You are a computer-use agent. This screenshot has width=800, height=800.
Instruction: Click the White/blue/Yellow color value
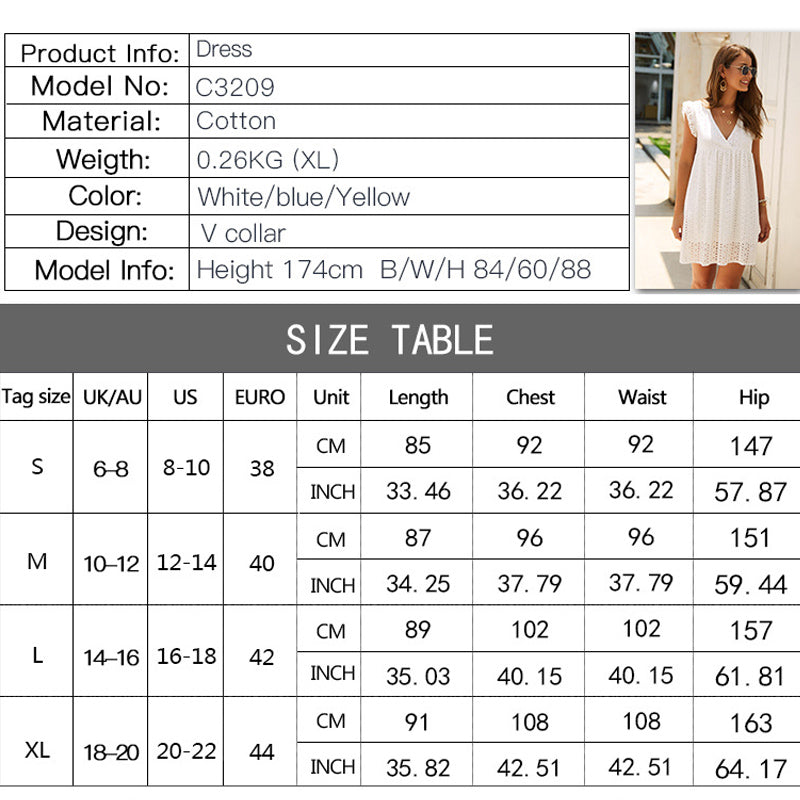tap(304, 197)
